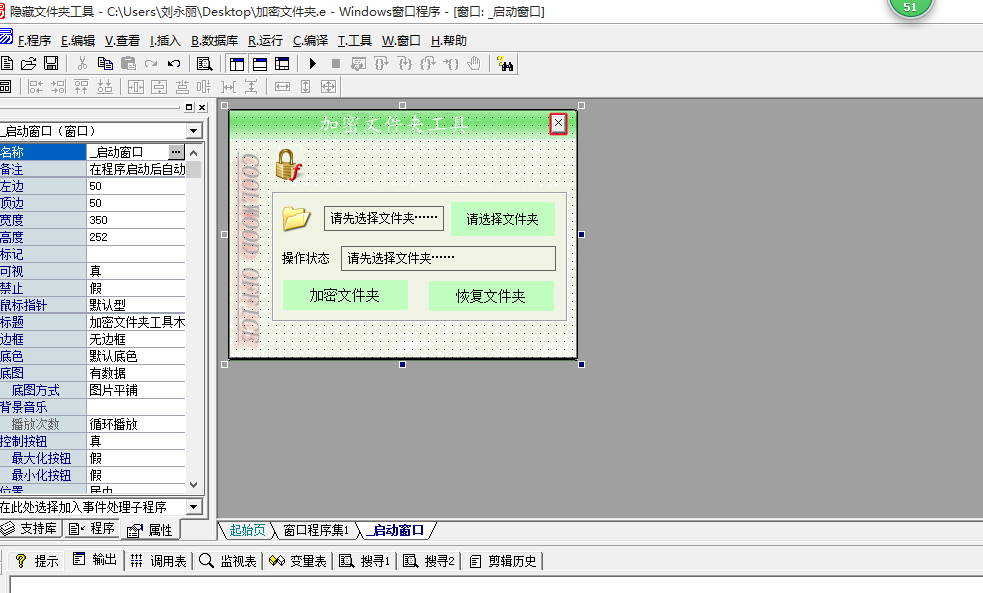Viewport: 983px width, 593px height.
Task: Select the 恢复文件夹 button in the form
Action: pos(491,296)
